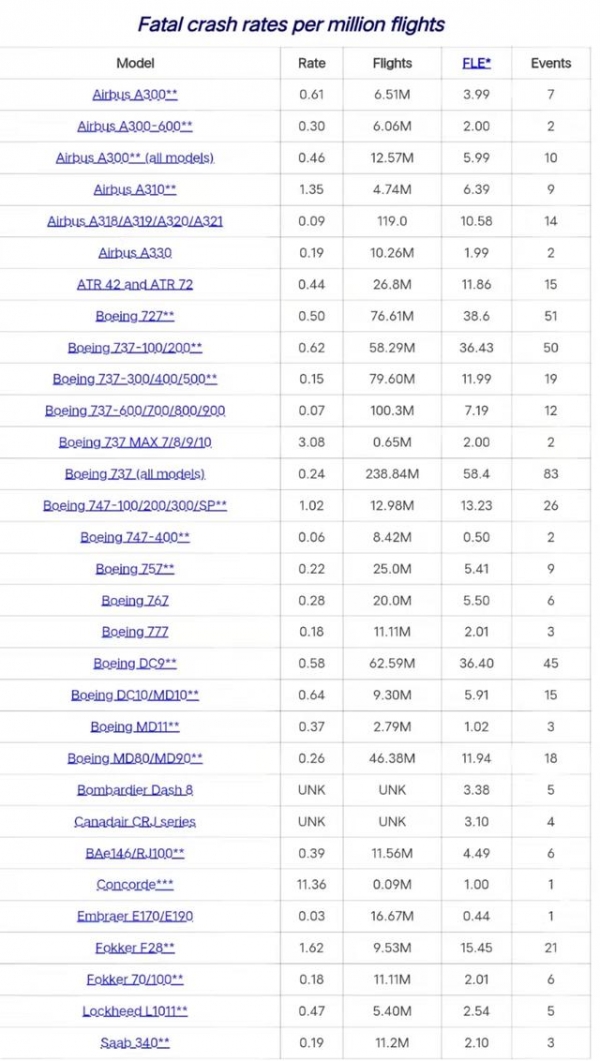Viewport: 600px width, 1061px height.
Task: Open the Boeing 747-100/200/300/SP** link
Action: point(135,505)
